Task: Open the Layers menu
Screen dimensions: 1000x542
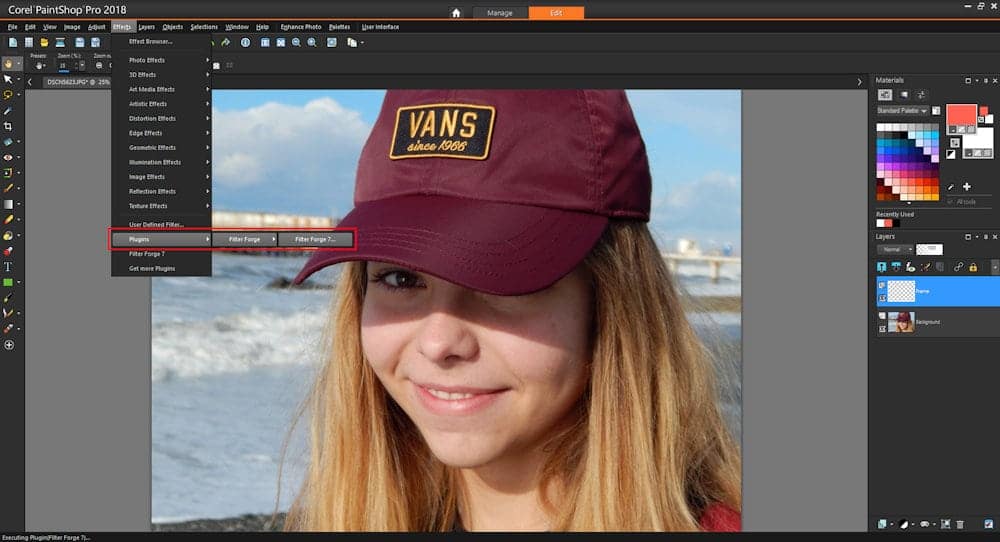Action: click(147, 27)
